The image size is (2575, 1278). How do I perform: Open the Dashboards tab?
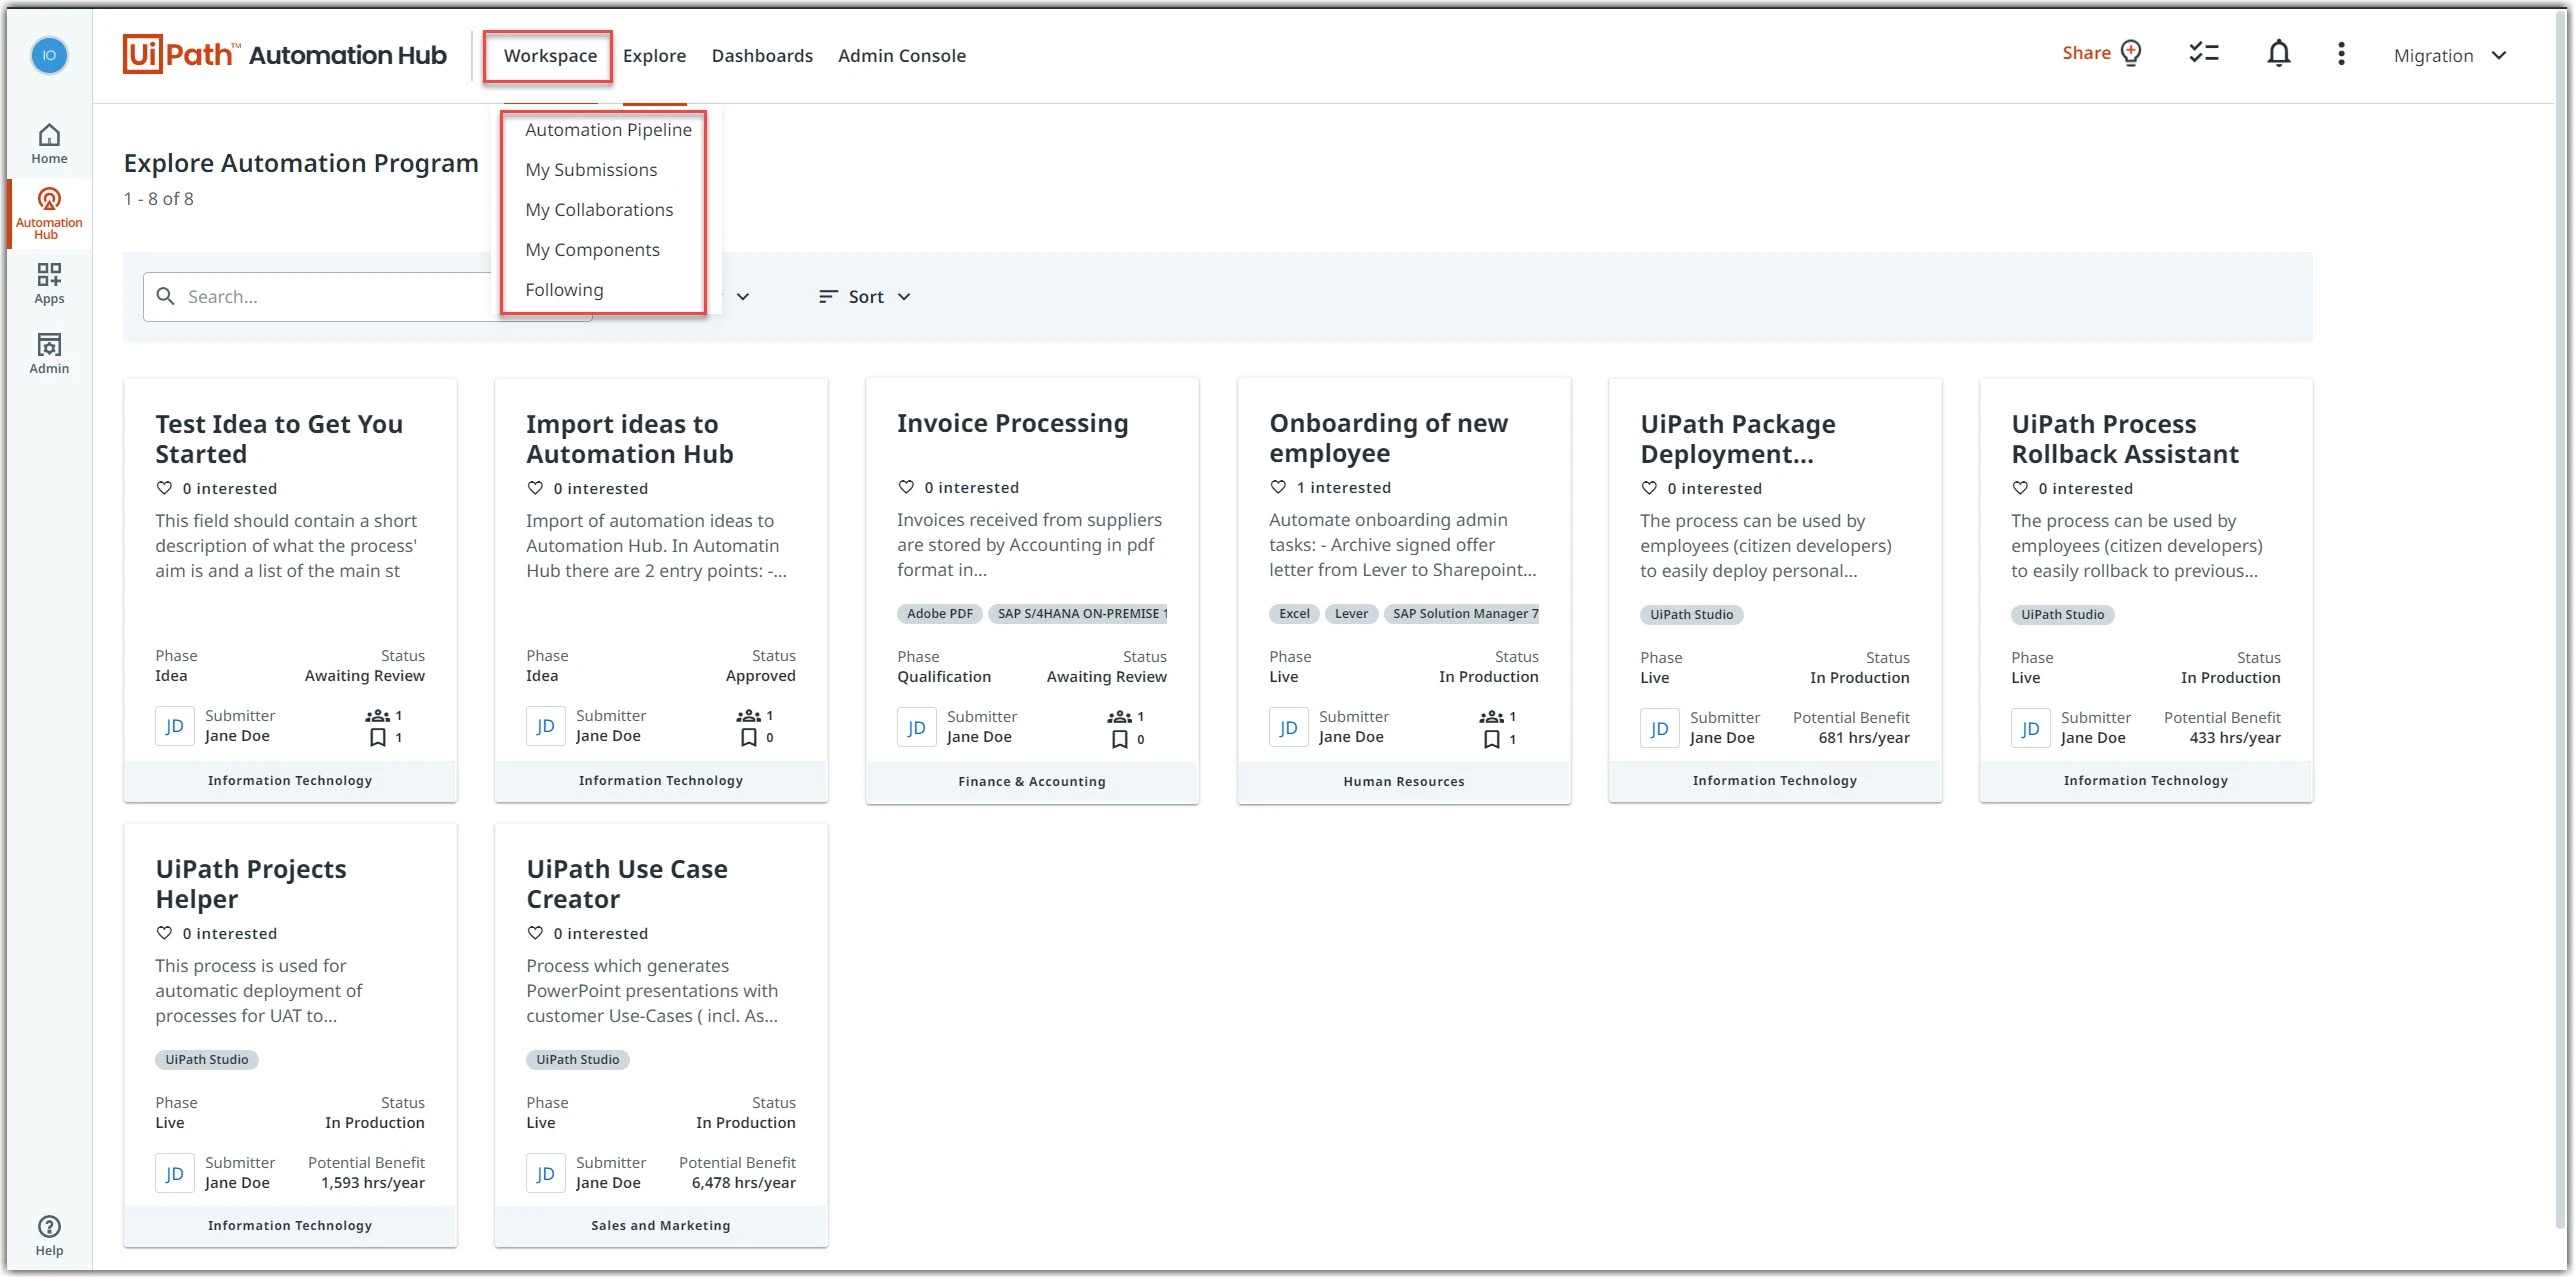click(762, 56)
